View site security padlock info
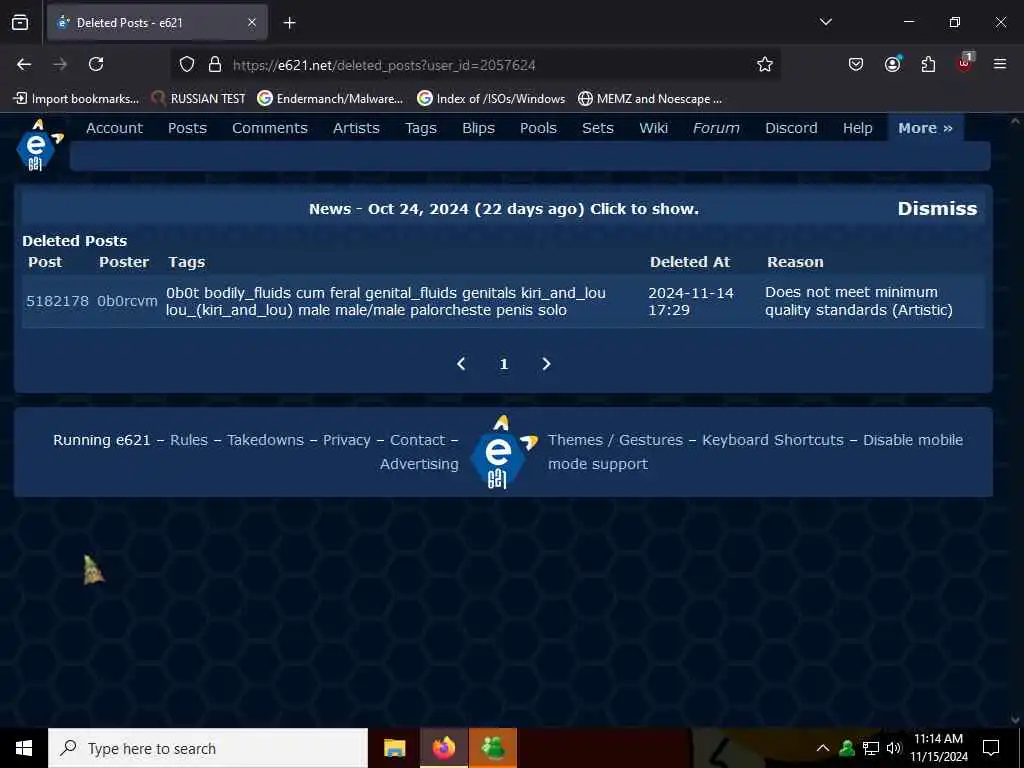The width and height of the screenshot is (1024, 768). point(215,65)
